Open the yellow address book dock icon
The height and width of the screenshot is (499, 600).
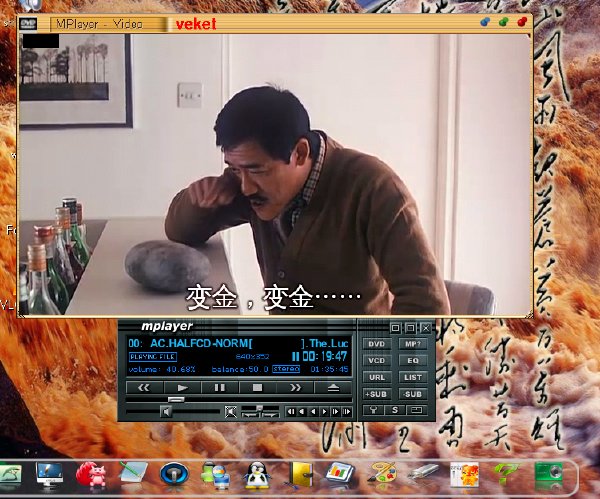pyautogui.click(x=300, y=474)
